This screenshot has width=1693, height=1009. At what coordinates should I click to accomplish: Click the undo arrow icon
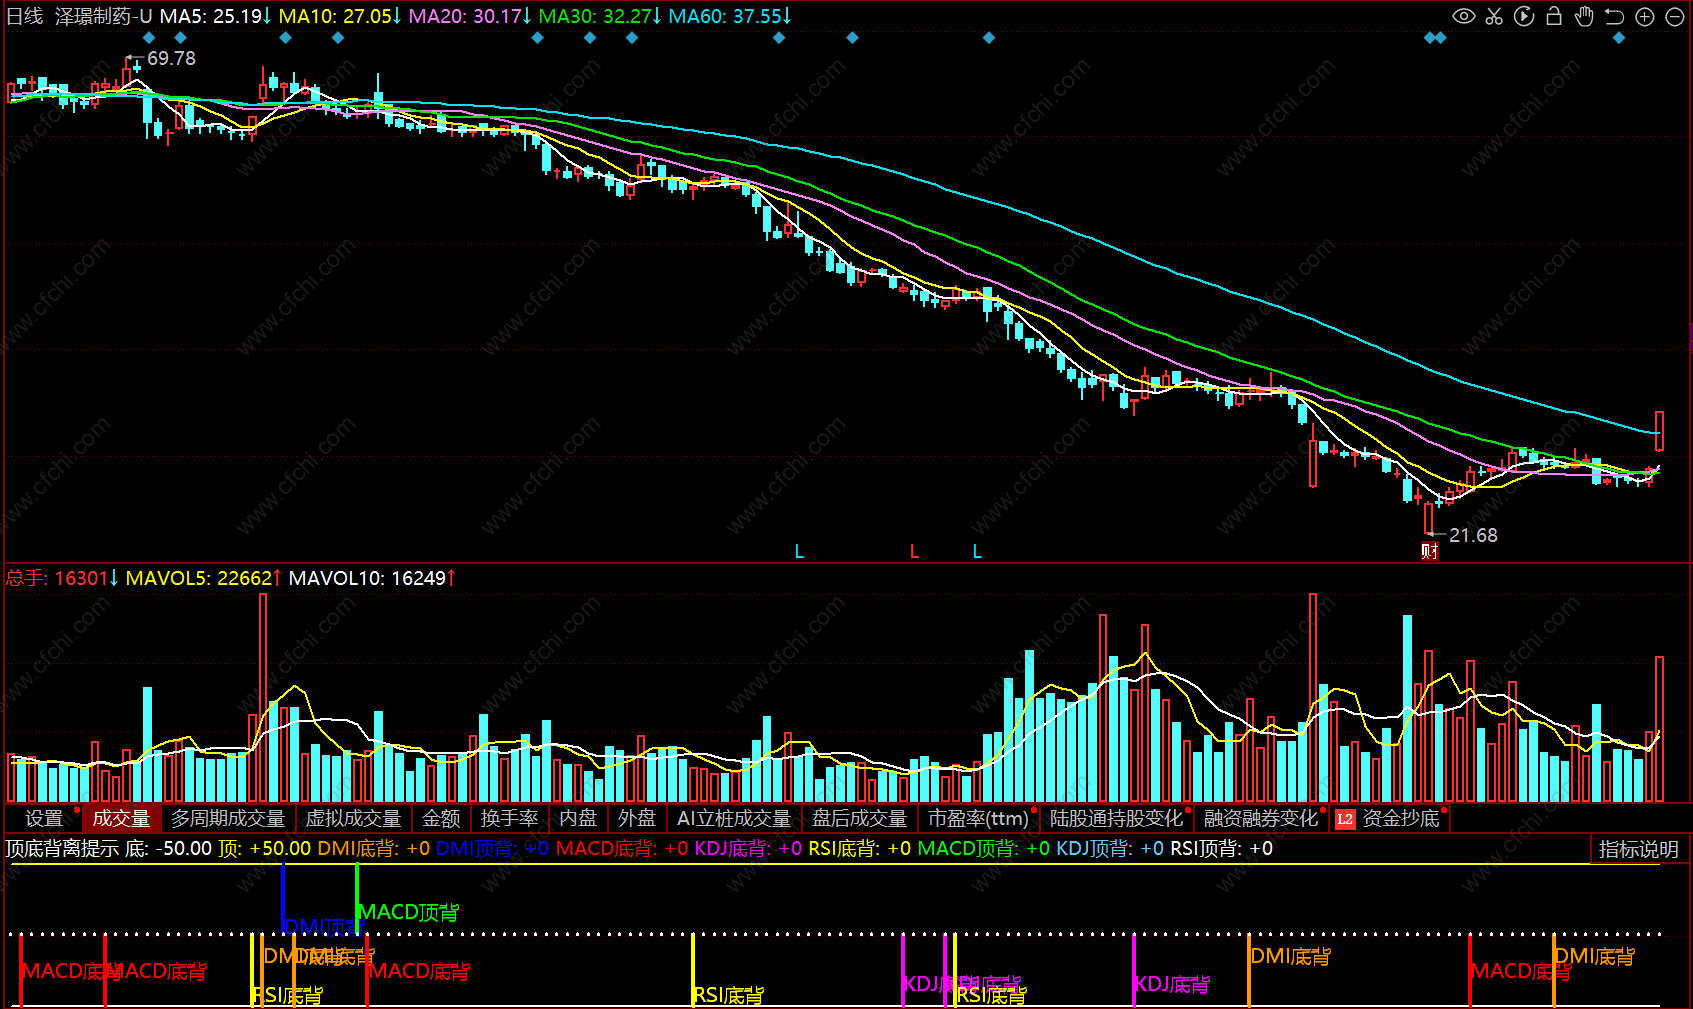(x=1614, y=16)
